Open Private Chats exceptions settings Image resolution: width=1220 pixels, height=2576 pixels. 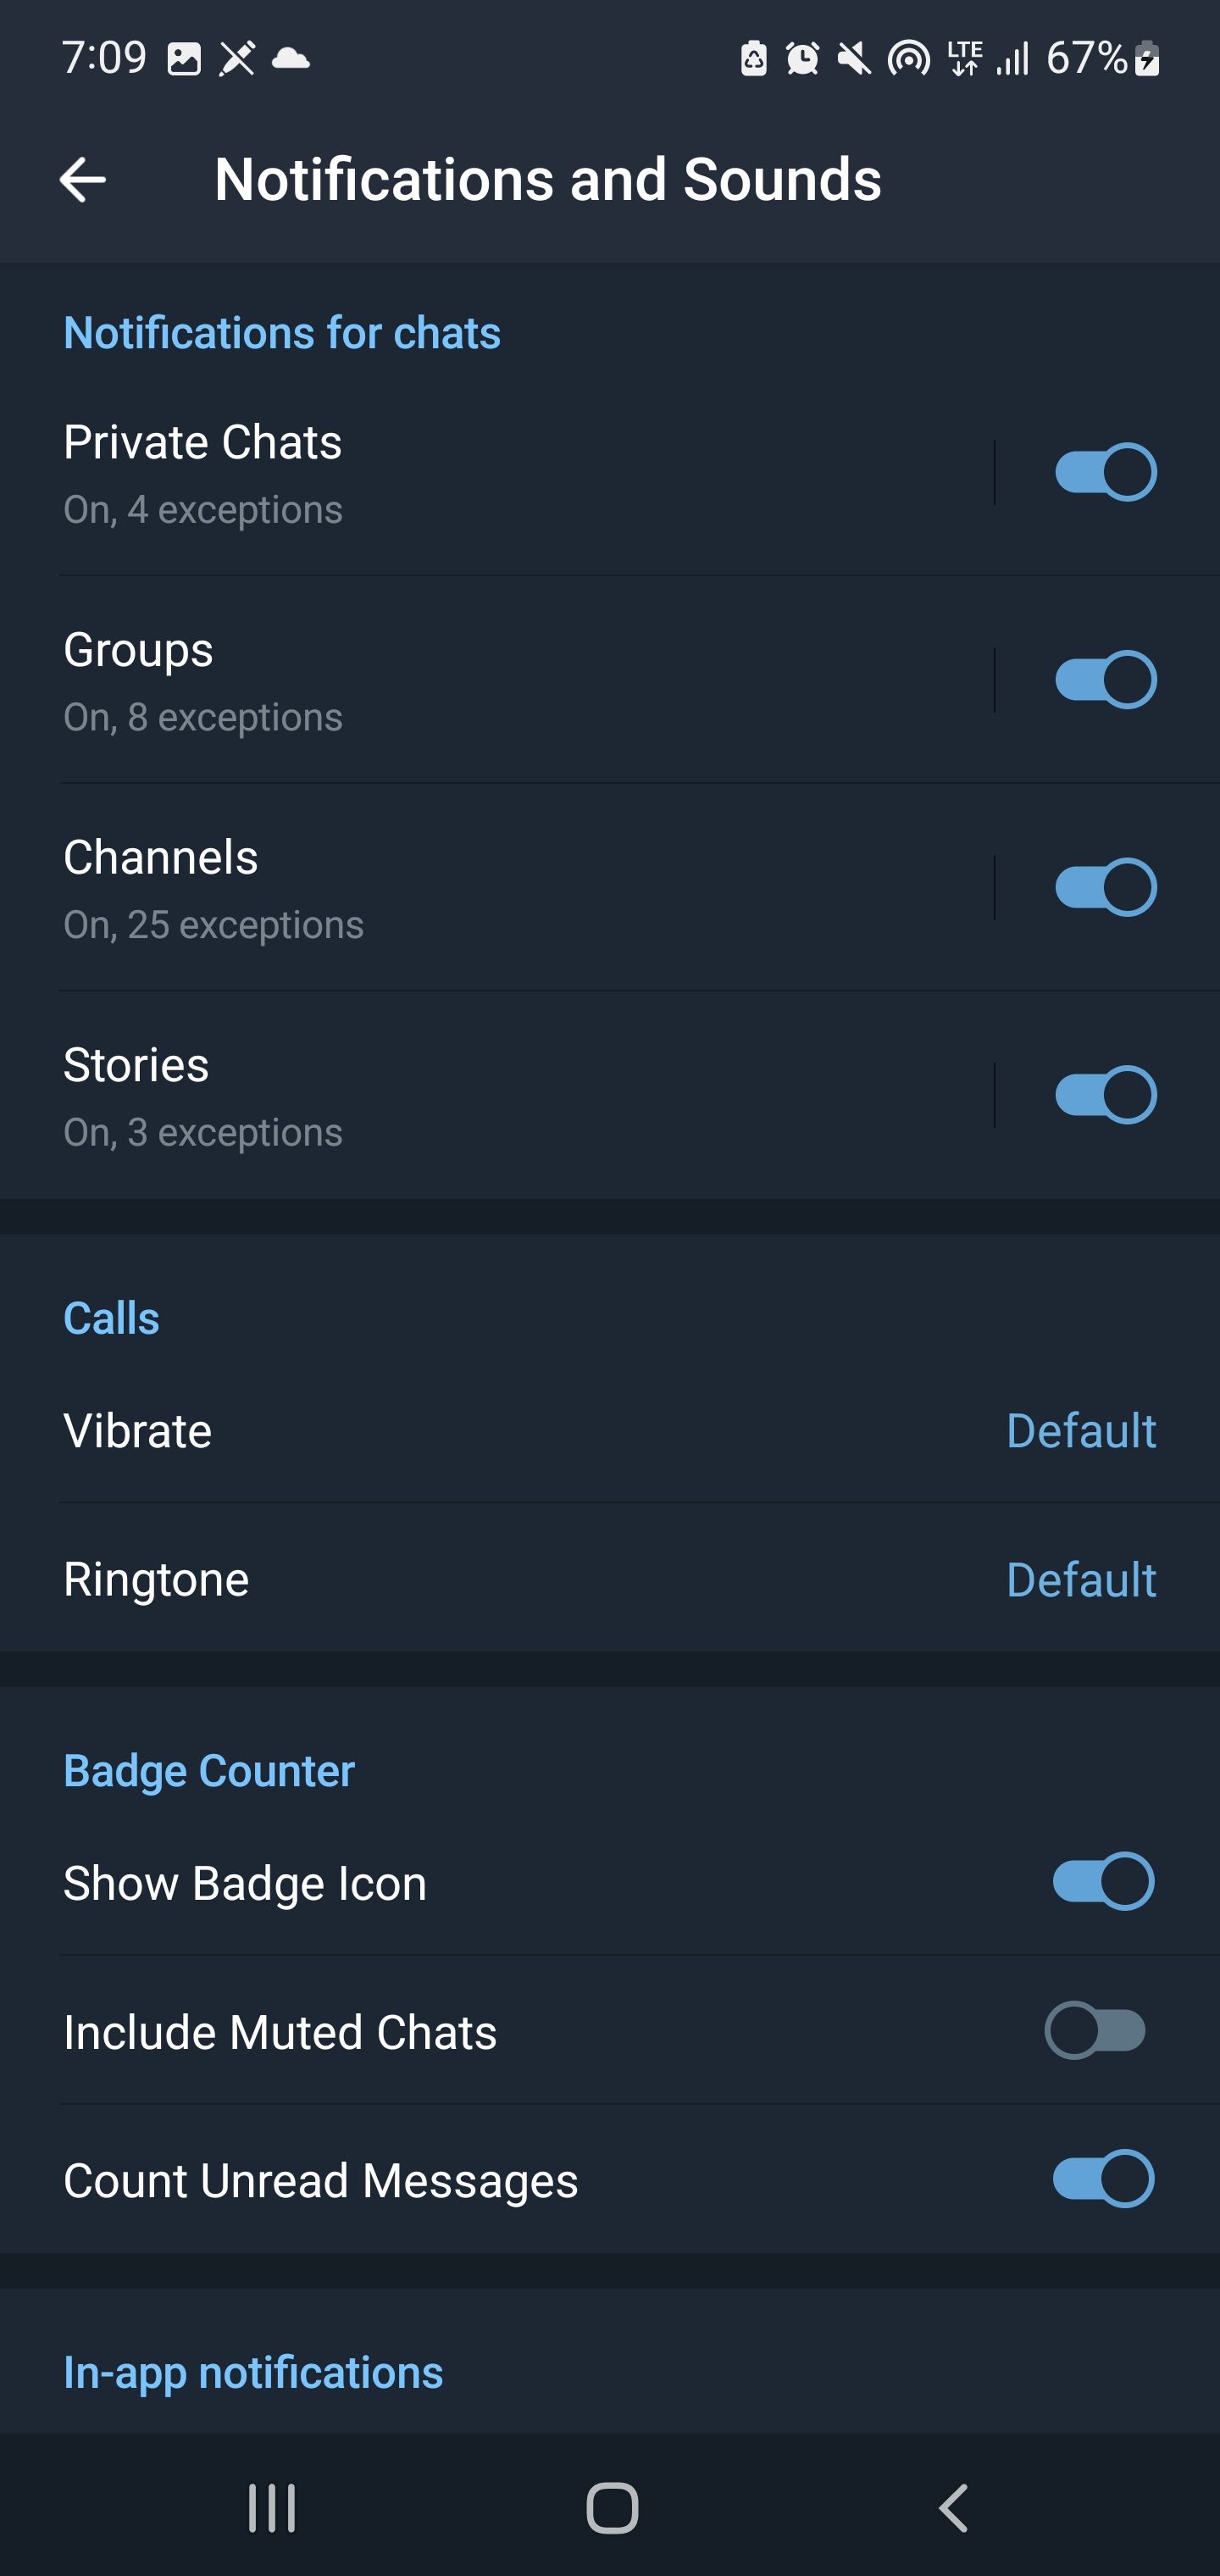(x=400, y=473)
